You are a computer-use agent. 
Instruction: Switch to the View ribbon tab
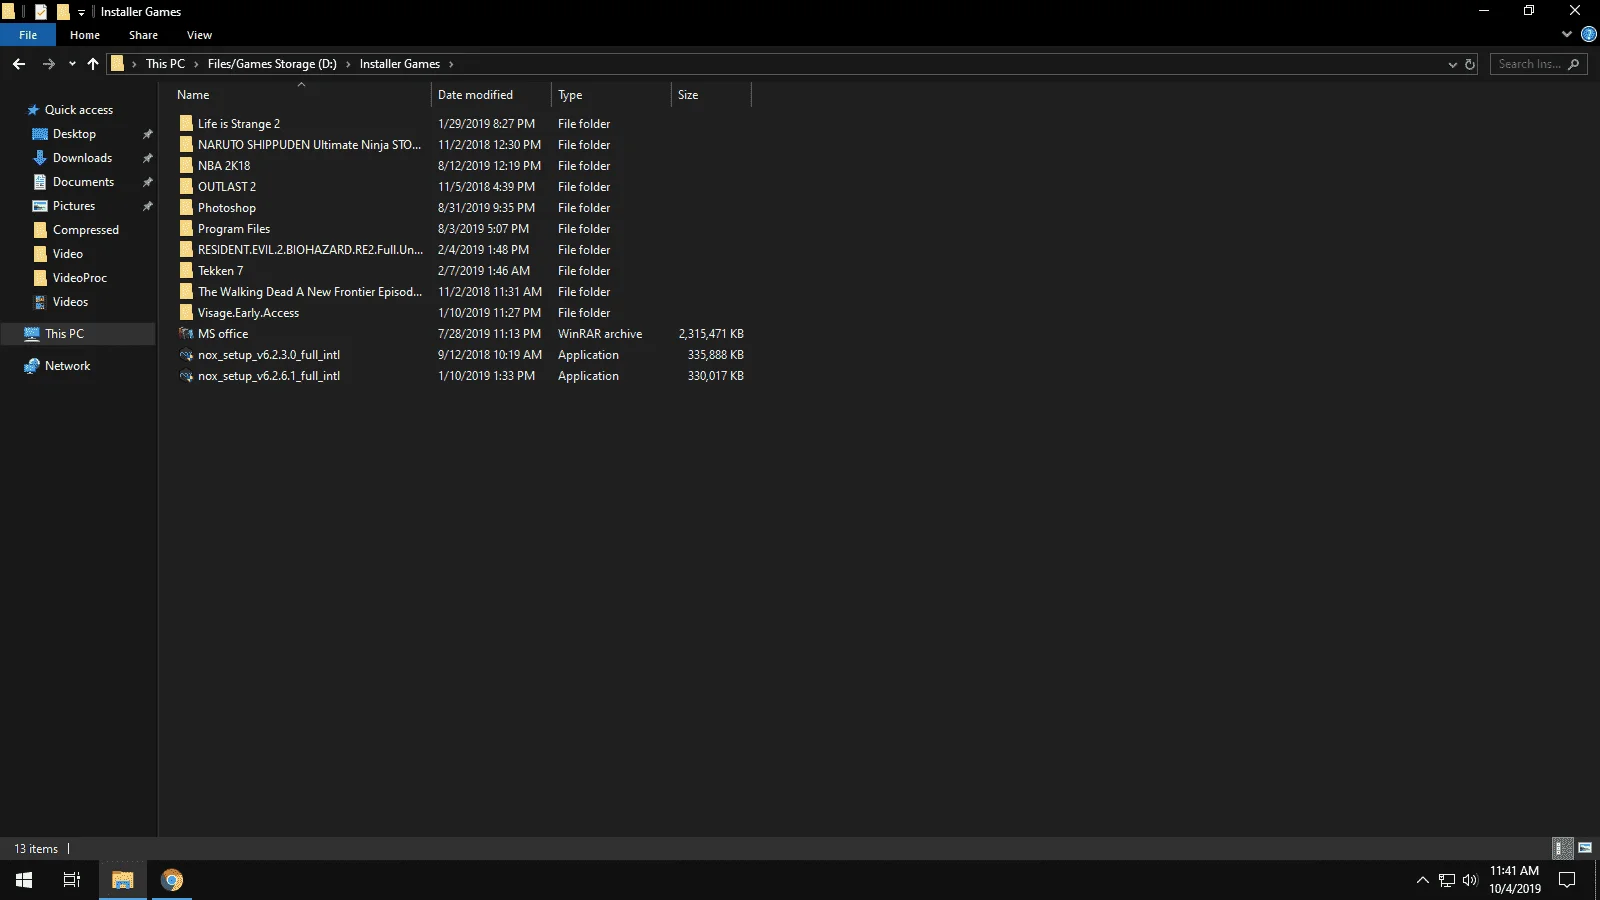coord(199,35)
